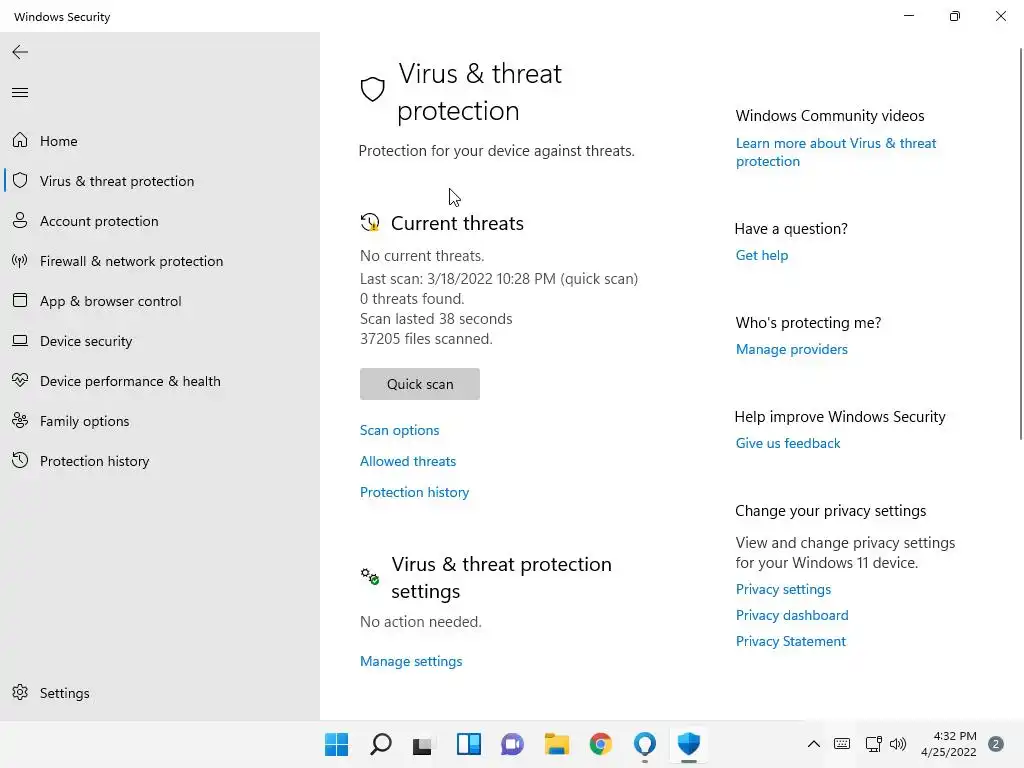Open Settings gear at sidebar bottom
The width and height of the screenshot is (1024, 768).
coord(20,693)
